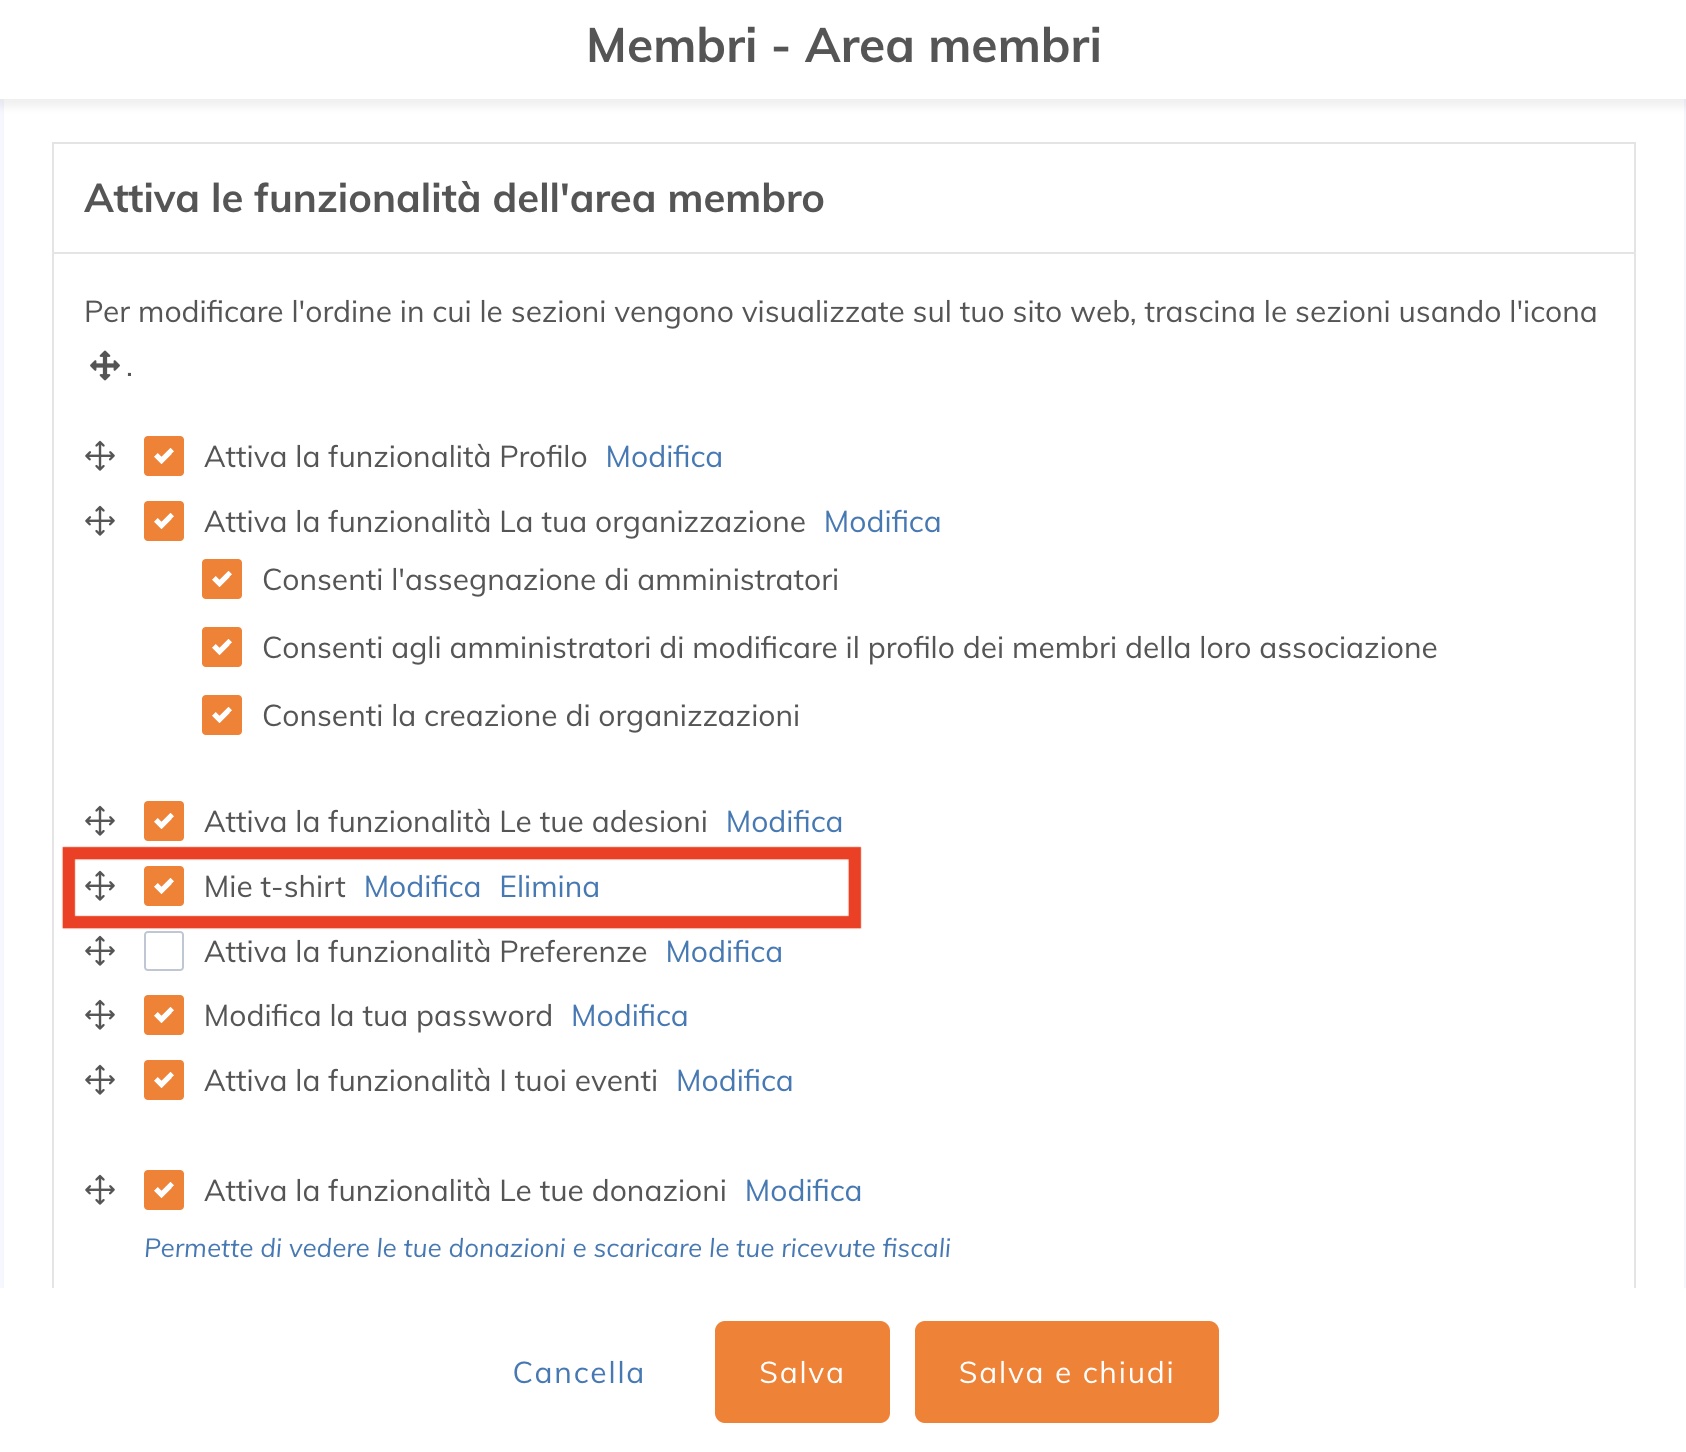The width and height of the screenshot is (1686, 1452).
Task: Click the Cancella link
Action: (578, 1372)
